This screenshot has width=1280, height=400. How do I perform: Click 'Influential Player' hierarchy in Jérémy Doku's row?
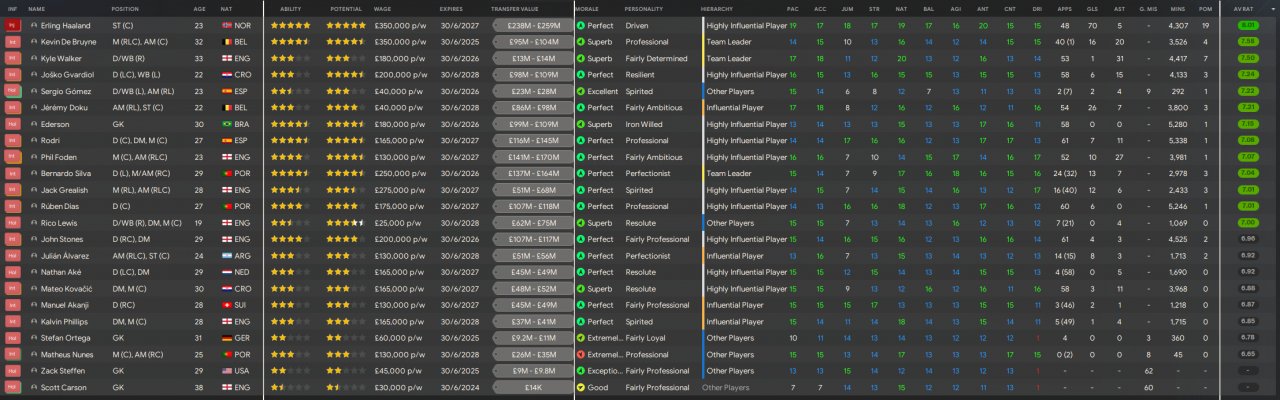coord(735,108)
